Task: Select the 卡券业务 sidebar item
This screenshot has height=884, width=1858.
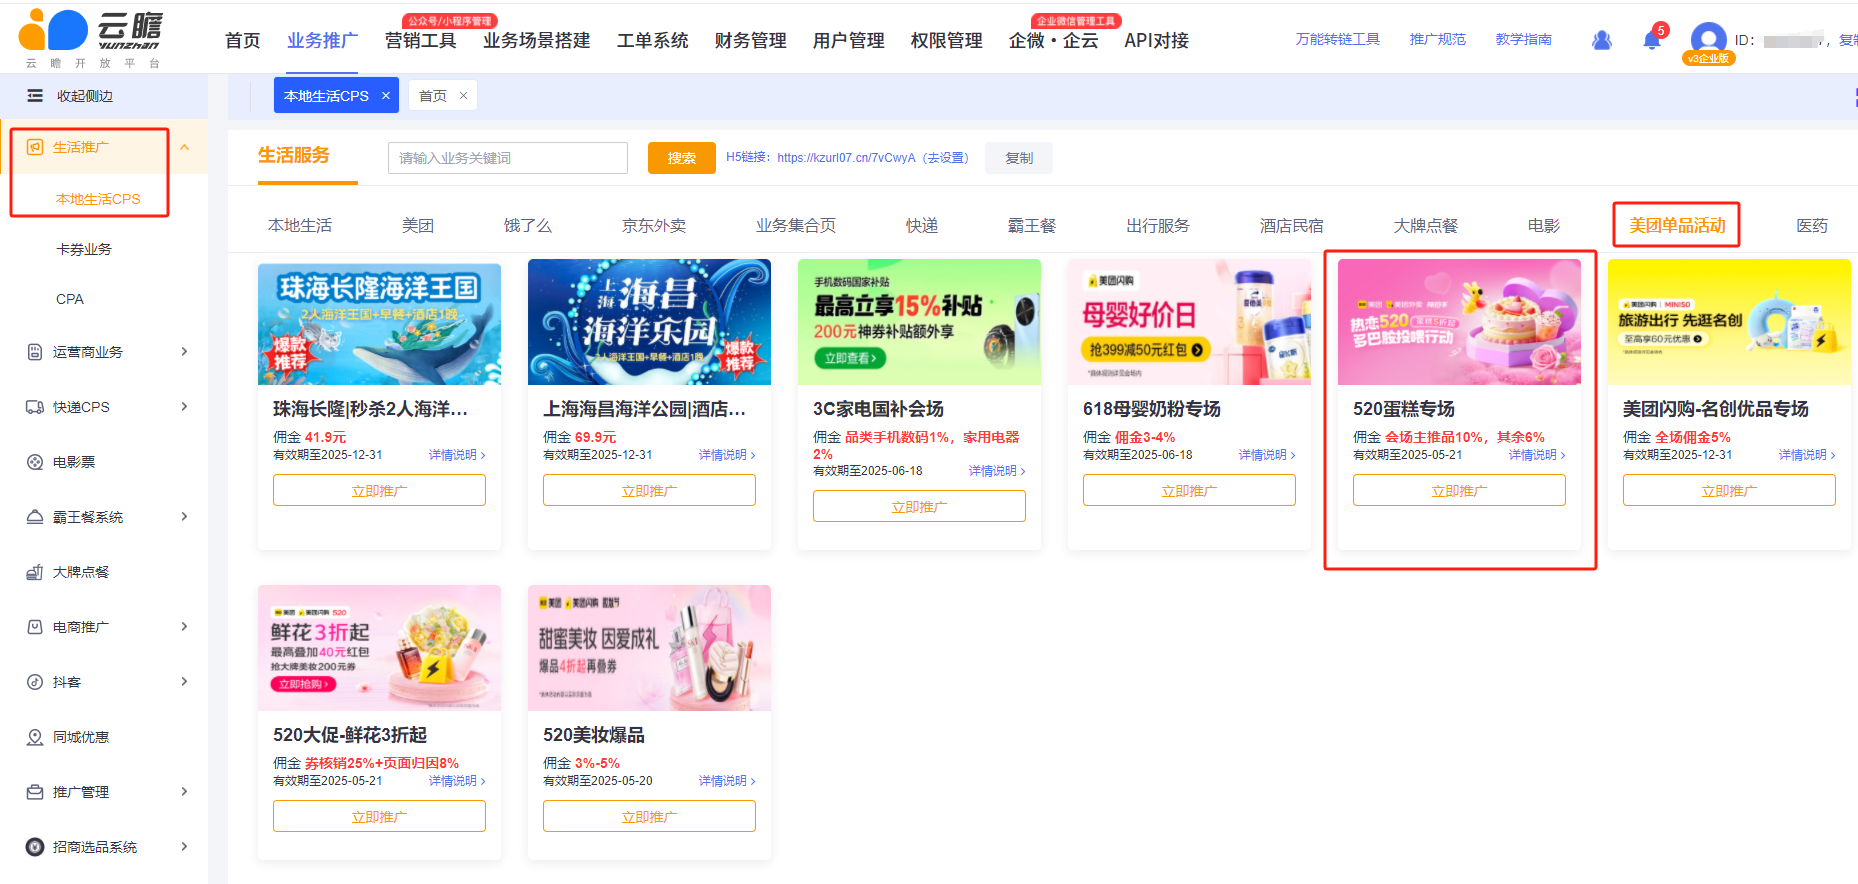Action: pyautogui.click(x=84, y=249)
